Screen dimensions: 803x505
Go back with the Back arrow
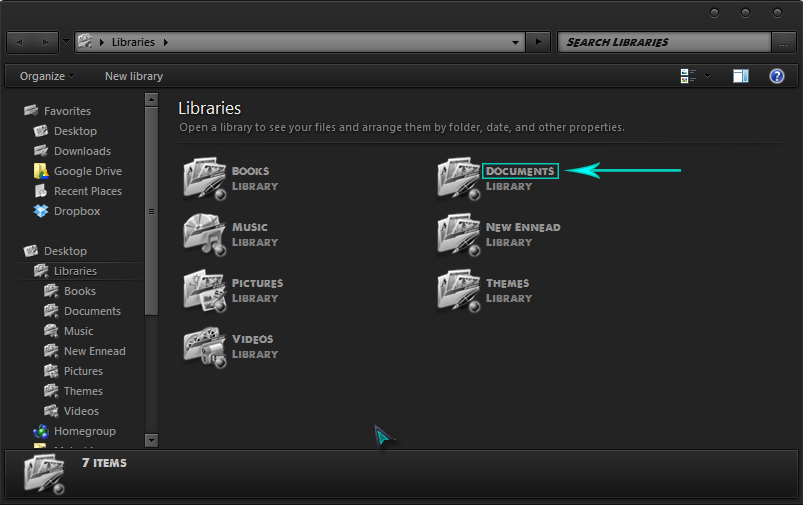(x=19, y=43)
